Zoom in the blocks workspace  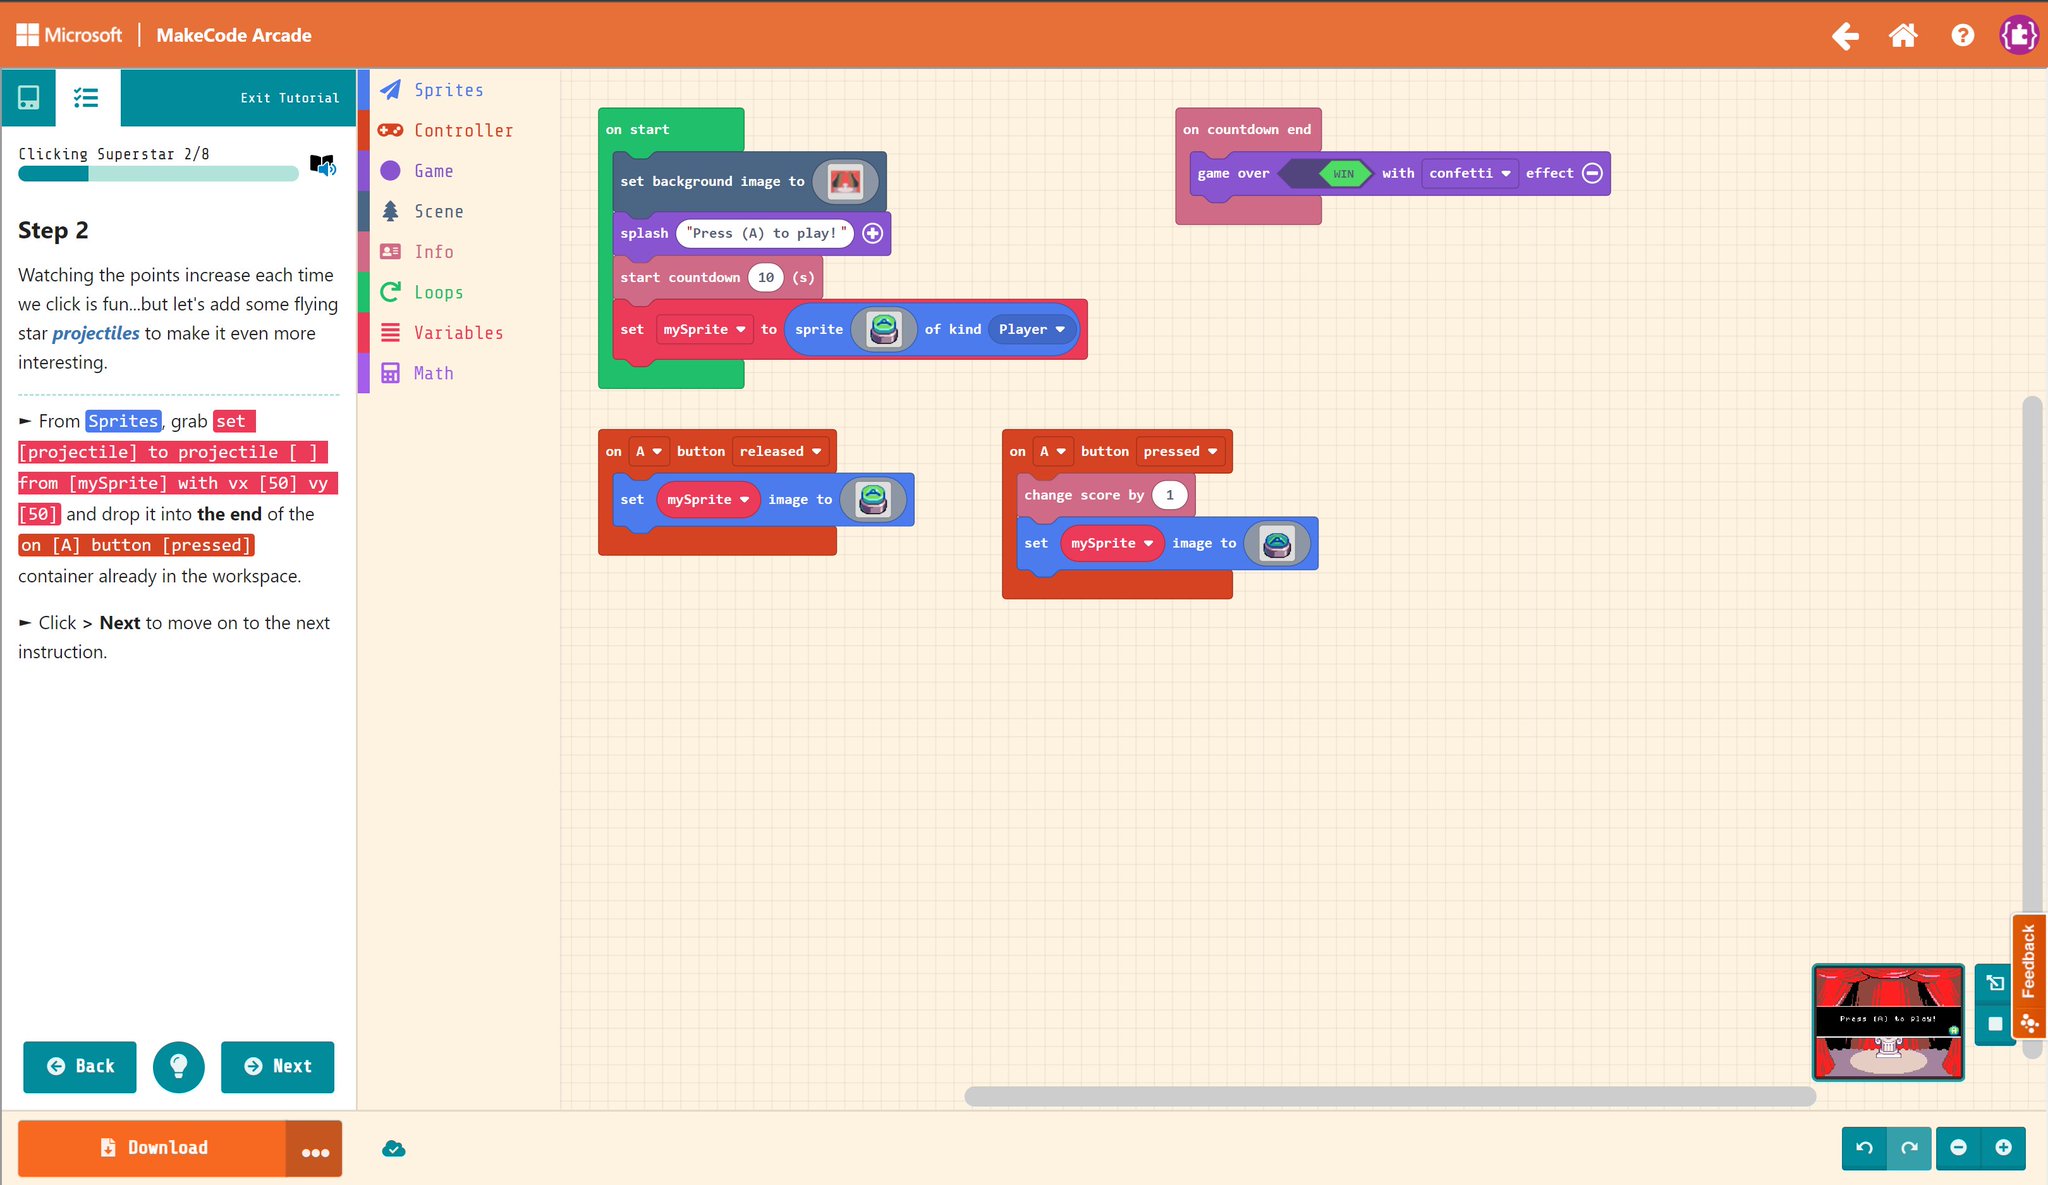[2003, 1148]
